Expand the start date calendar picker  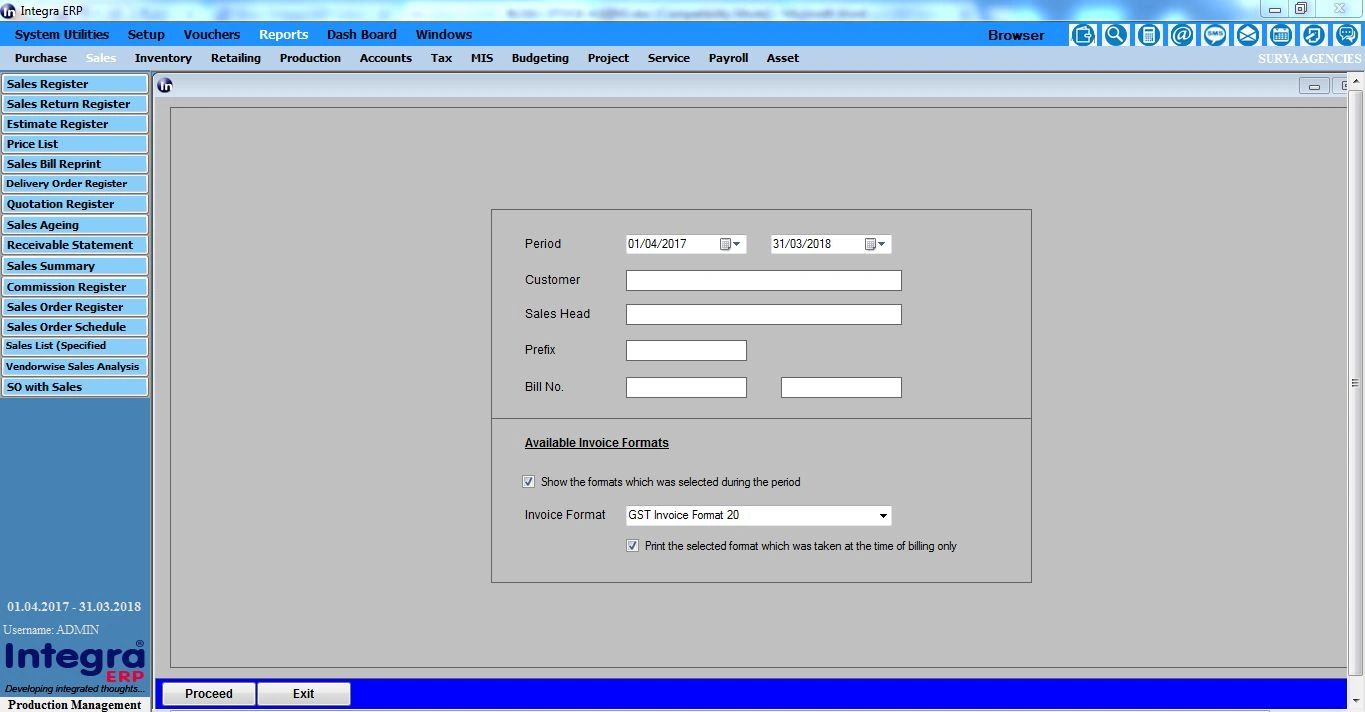pyautogui.click(x=737, y=243)
